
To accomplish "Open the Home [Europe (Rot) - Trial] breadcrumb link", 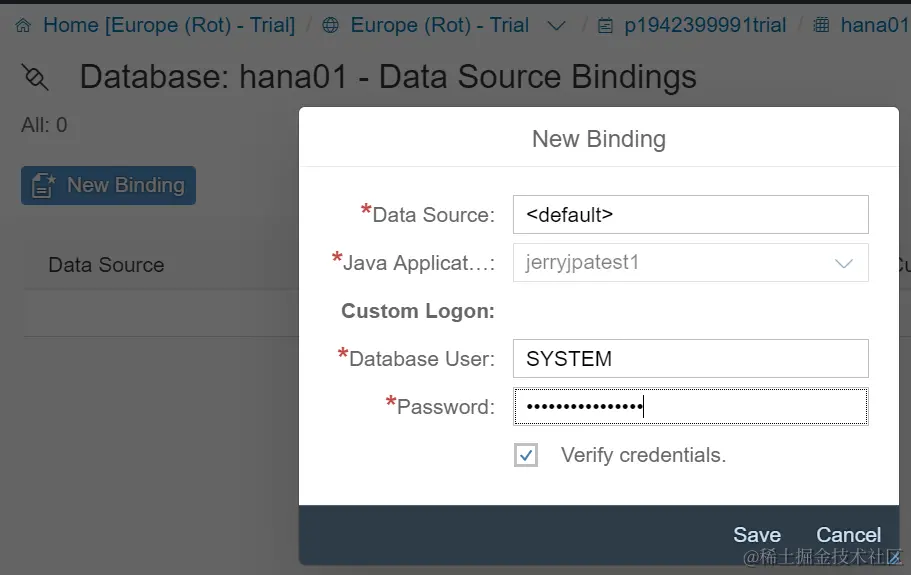I will click(168, 26).
